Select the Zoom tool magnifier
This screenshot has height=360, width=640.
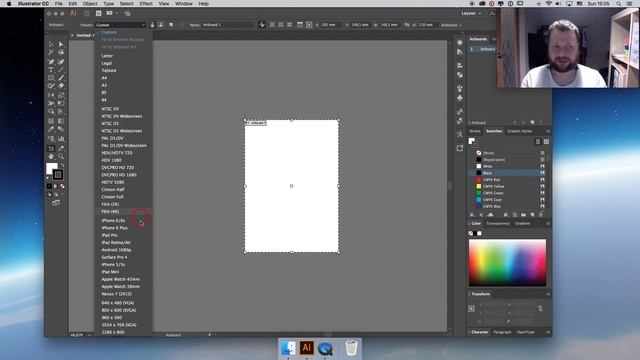(x=61, y=156)
